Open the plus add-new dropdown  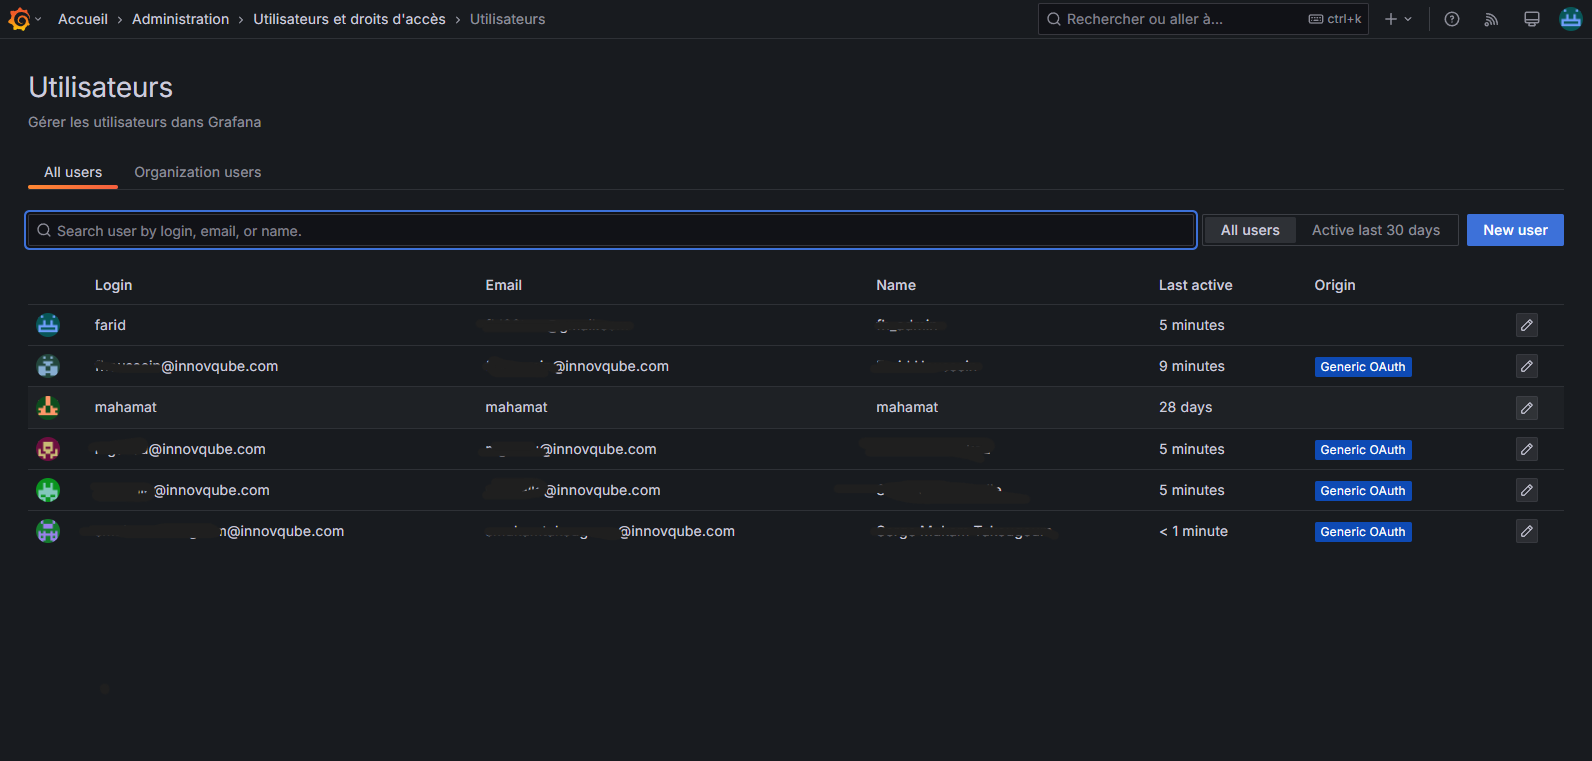[1398, 19]
